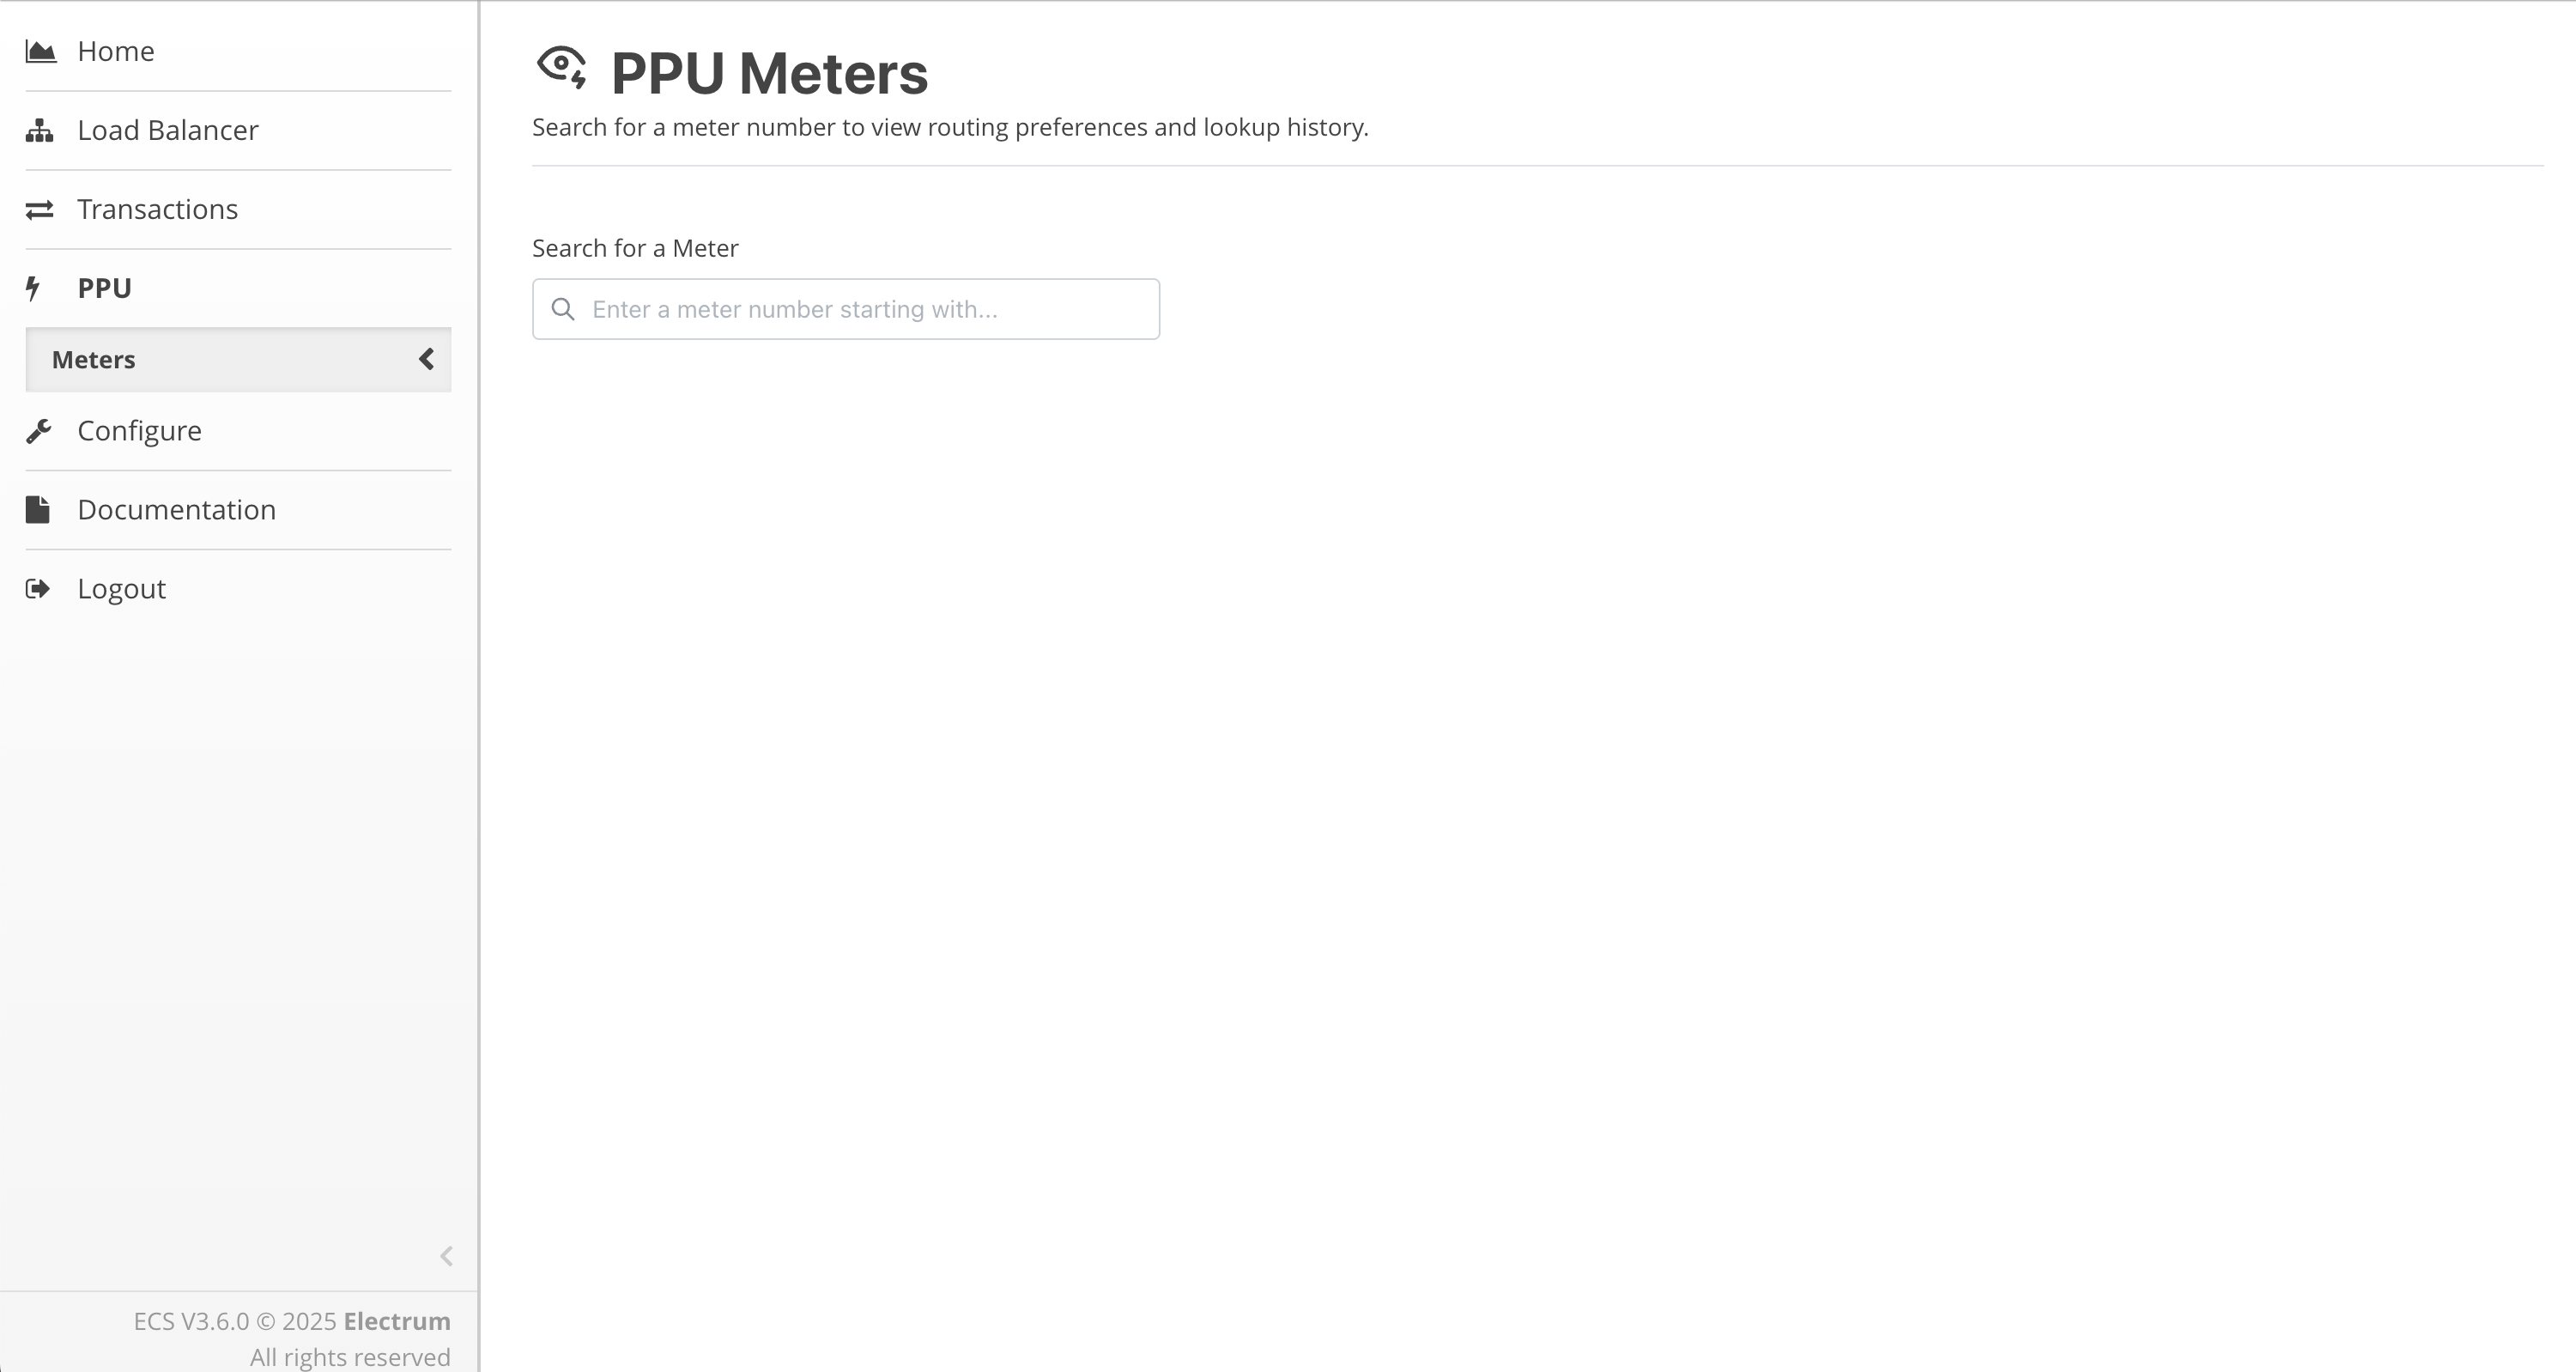The height and width of the screenshot is (1372, 2576).
Task: Click the Documentation file icon
Action: (x=38, y=510)
